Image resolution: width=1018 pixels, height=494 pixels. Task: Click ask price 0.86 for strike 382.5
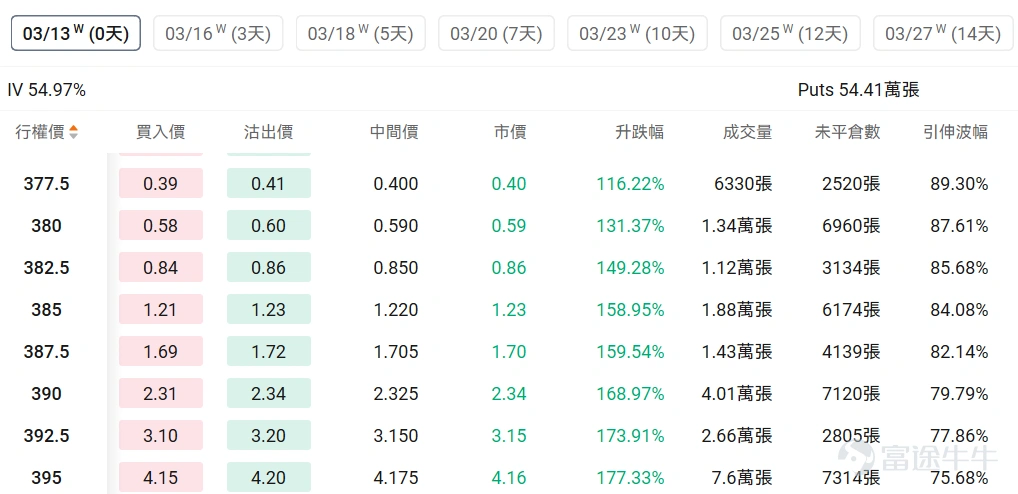point(269,267)
